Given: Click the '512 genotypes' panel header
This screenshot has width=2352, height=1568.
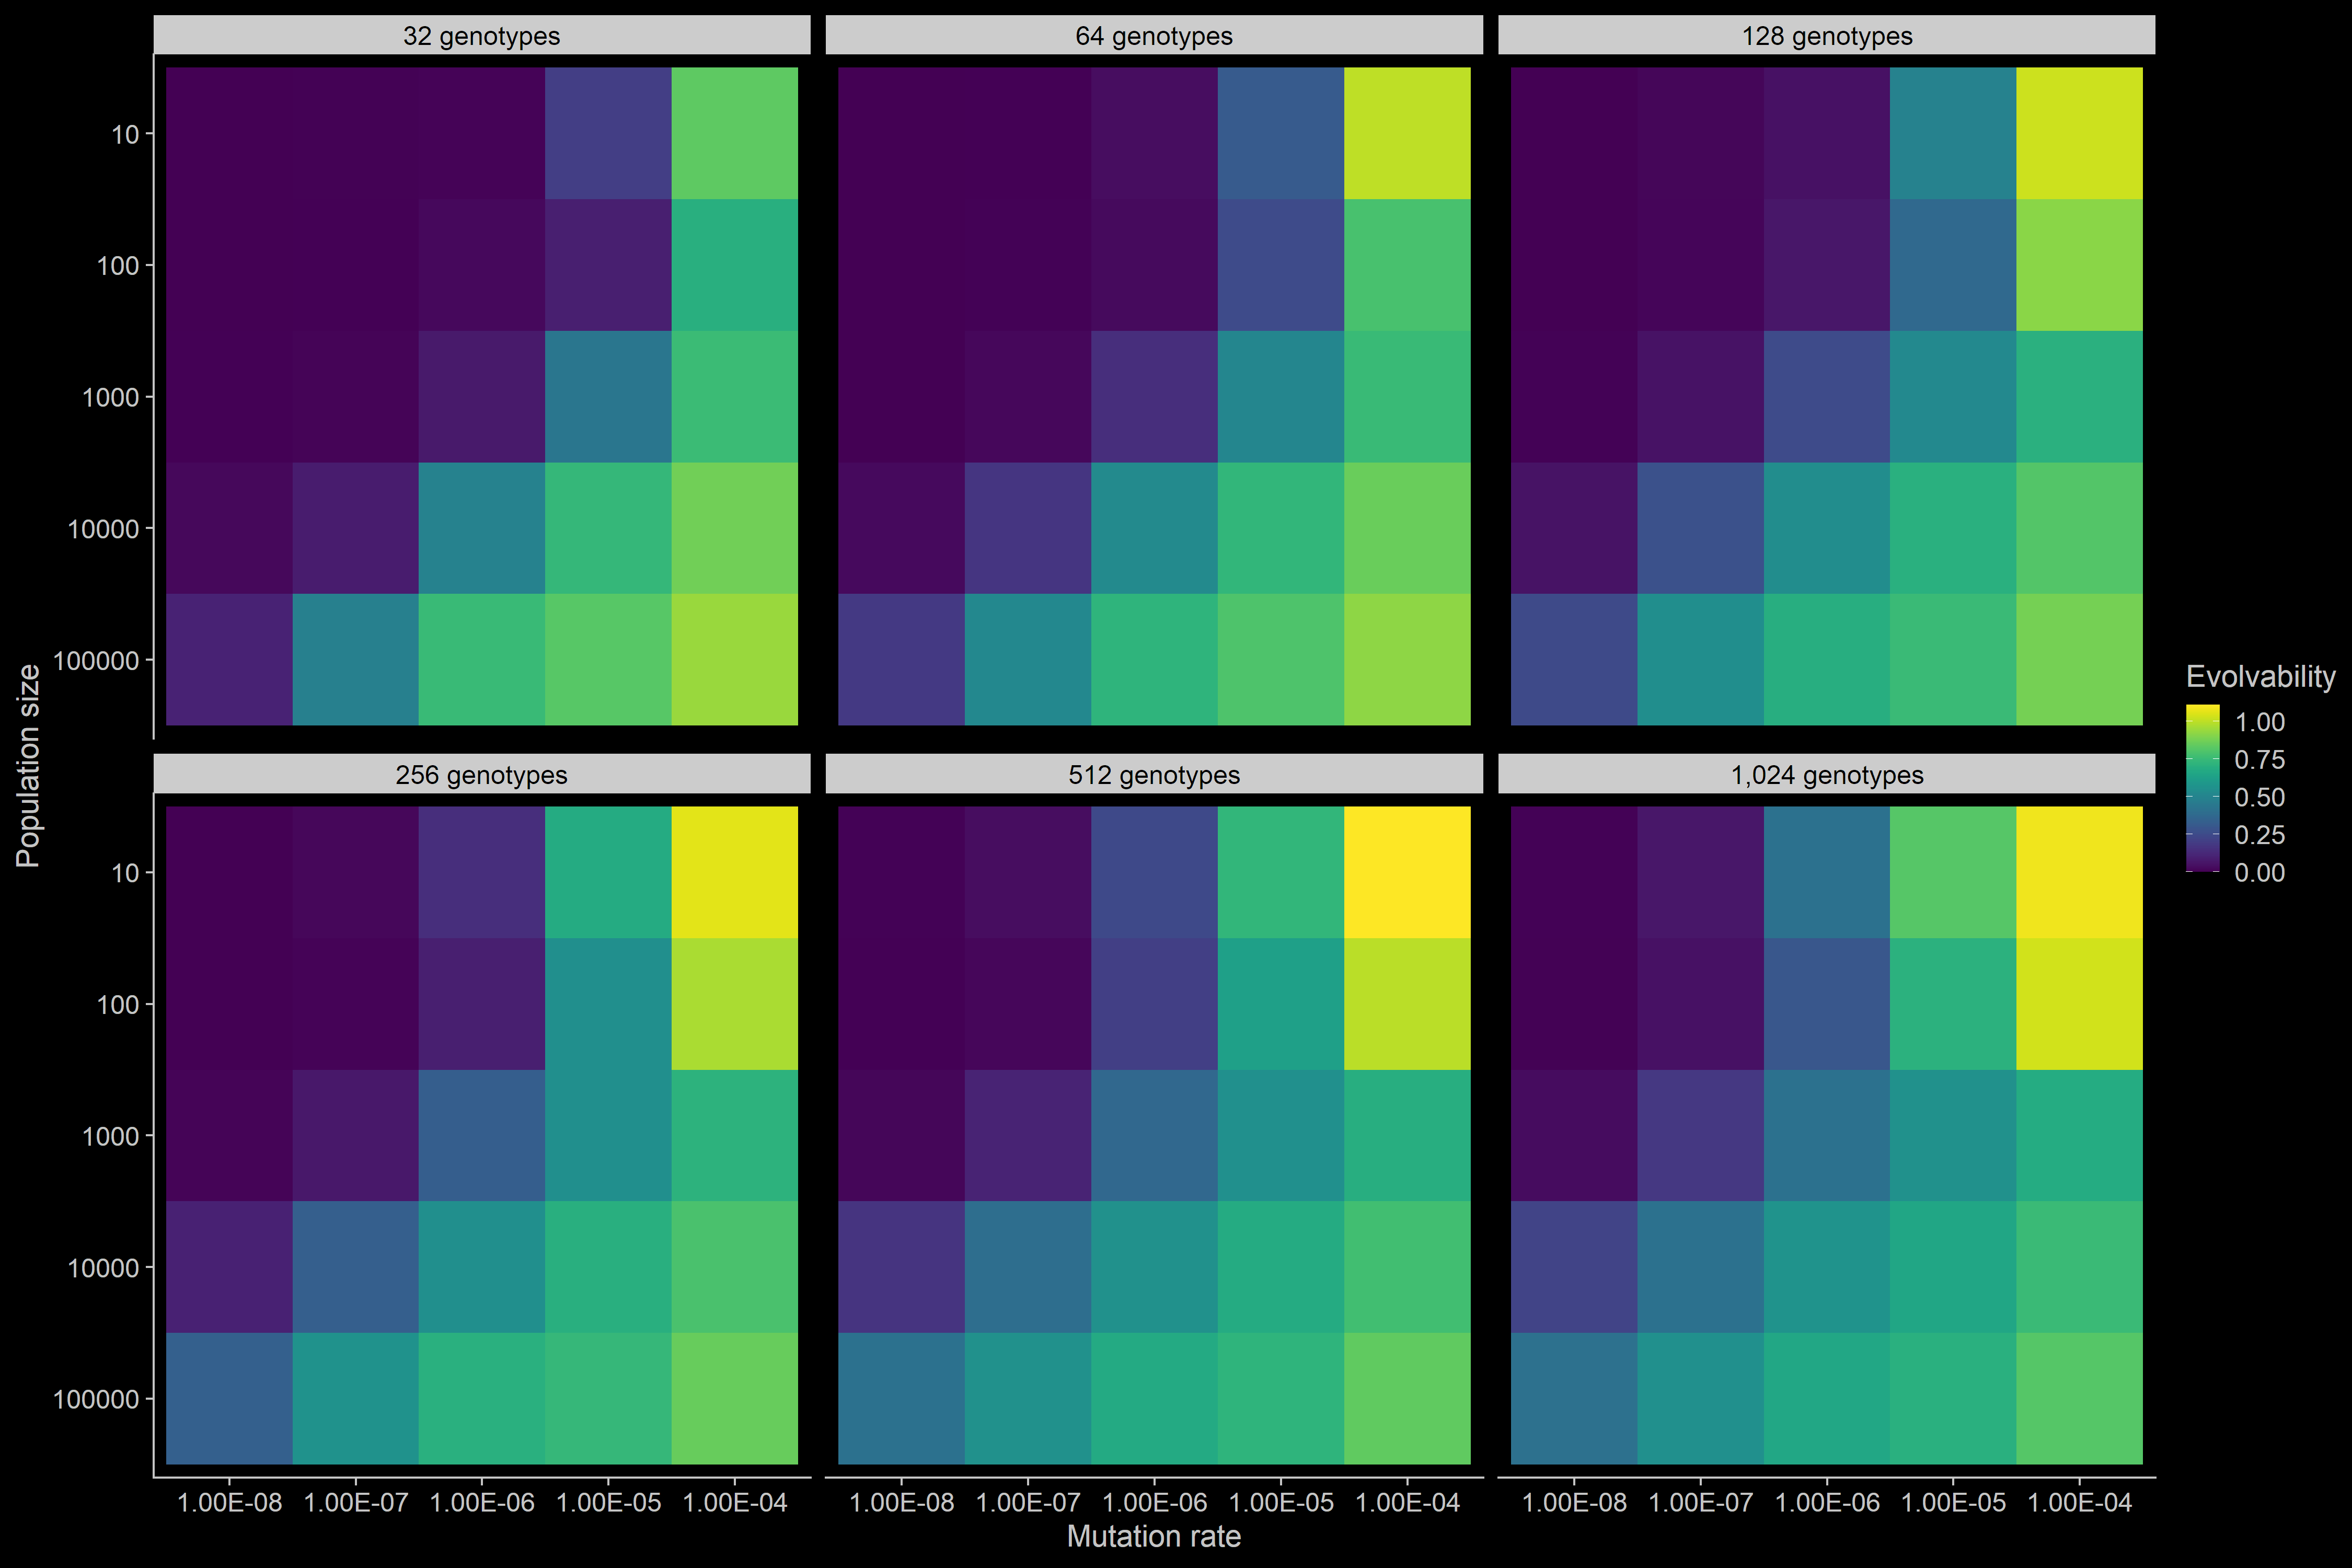Looking at the screenshot, I should [x=1154, y=774].
